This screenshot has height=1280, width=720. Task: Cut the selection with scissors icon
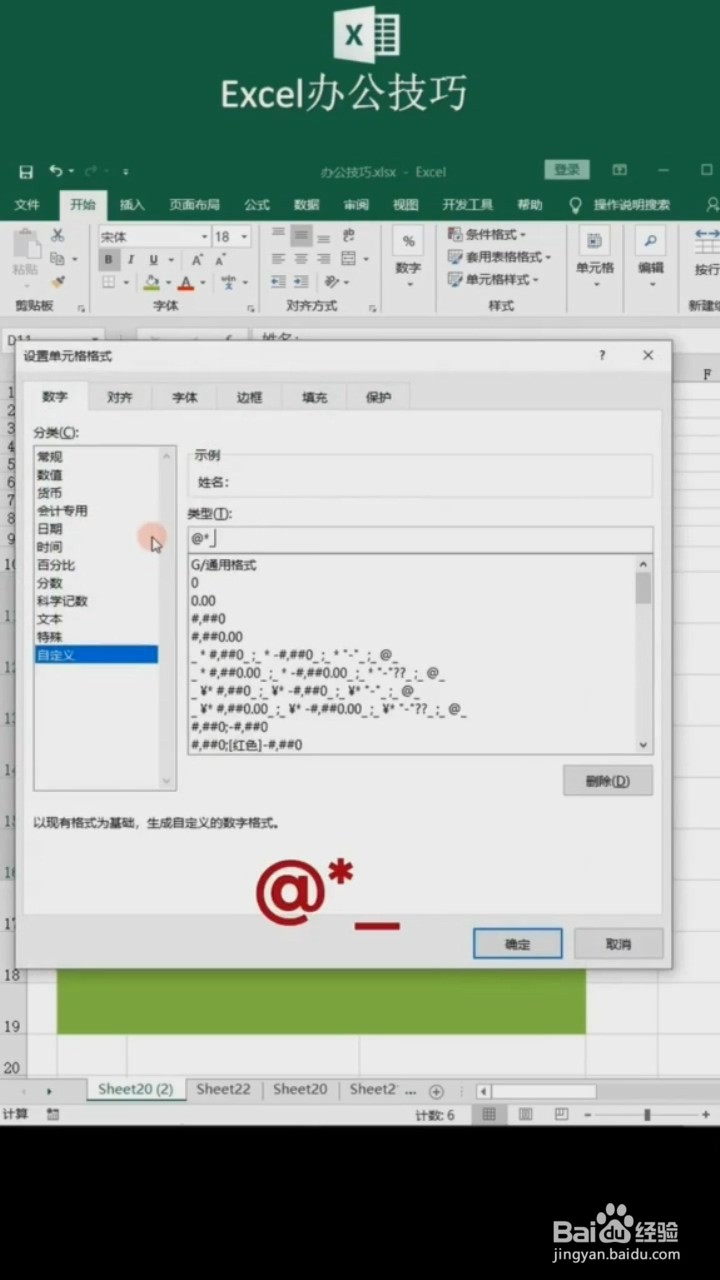click(58, 236)
